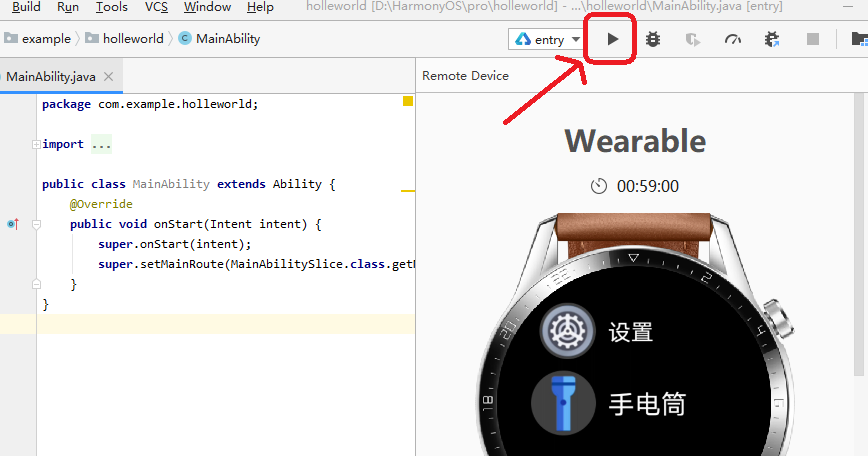Open the Build menu
This screenshot has width=868, height=456.
tap(26, 7)
